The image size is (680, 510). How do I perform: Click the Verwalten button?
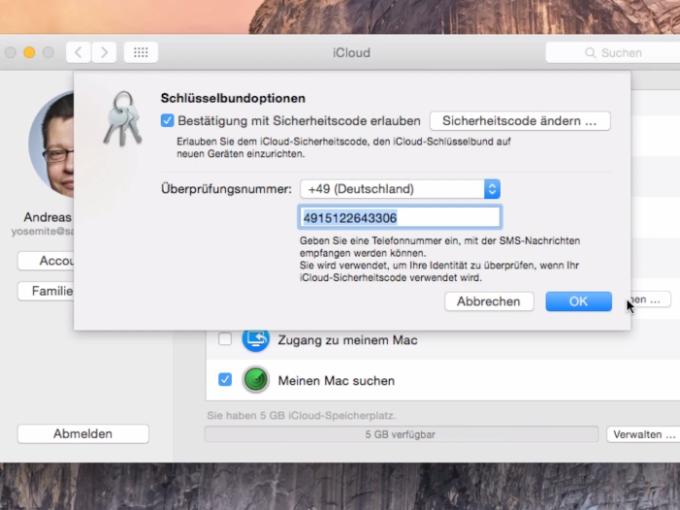643,435
